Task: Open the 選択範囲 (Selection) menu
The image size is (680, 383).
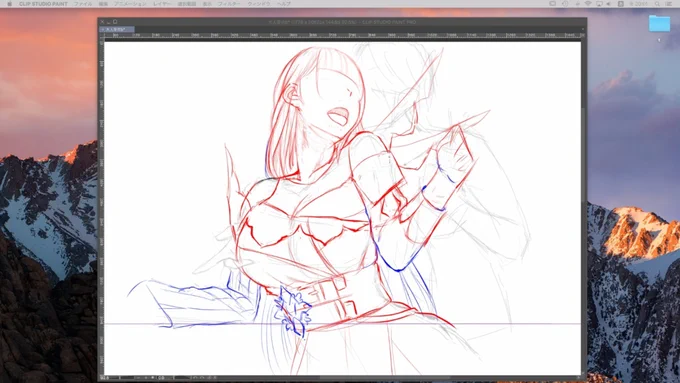Action: pos(186,3)
